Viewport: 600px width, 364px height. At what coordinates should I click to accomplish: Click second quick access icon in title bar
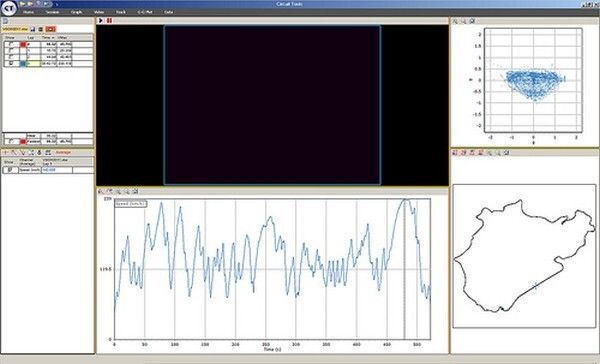tap(30, 4)
